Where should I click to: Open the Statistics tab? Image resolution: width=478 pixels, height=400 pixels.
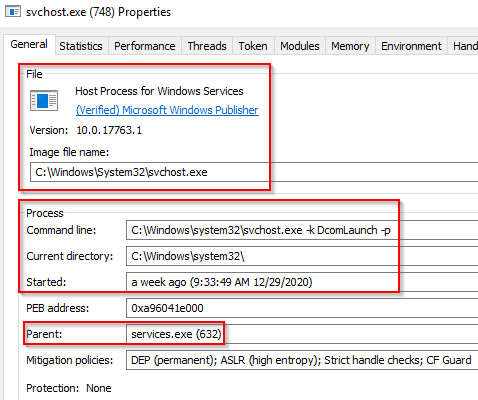point(81,46)
